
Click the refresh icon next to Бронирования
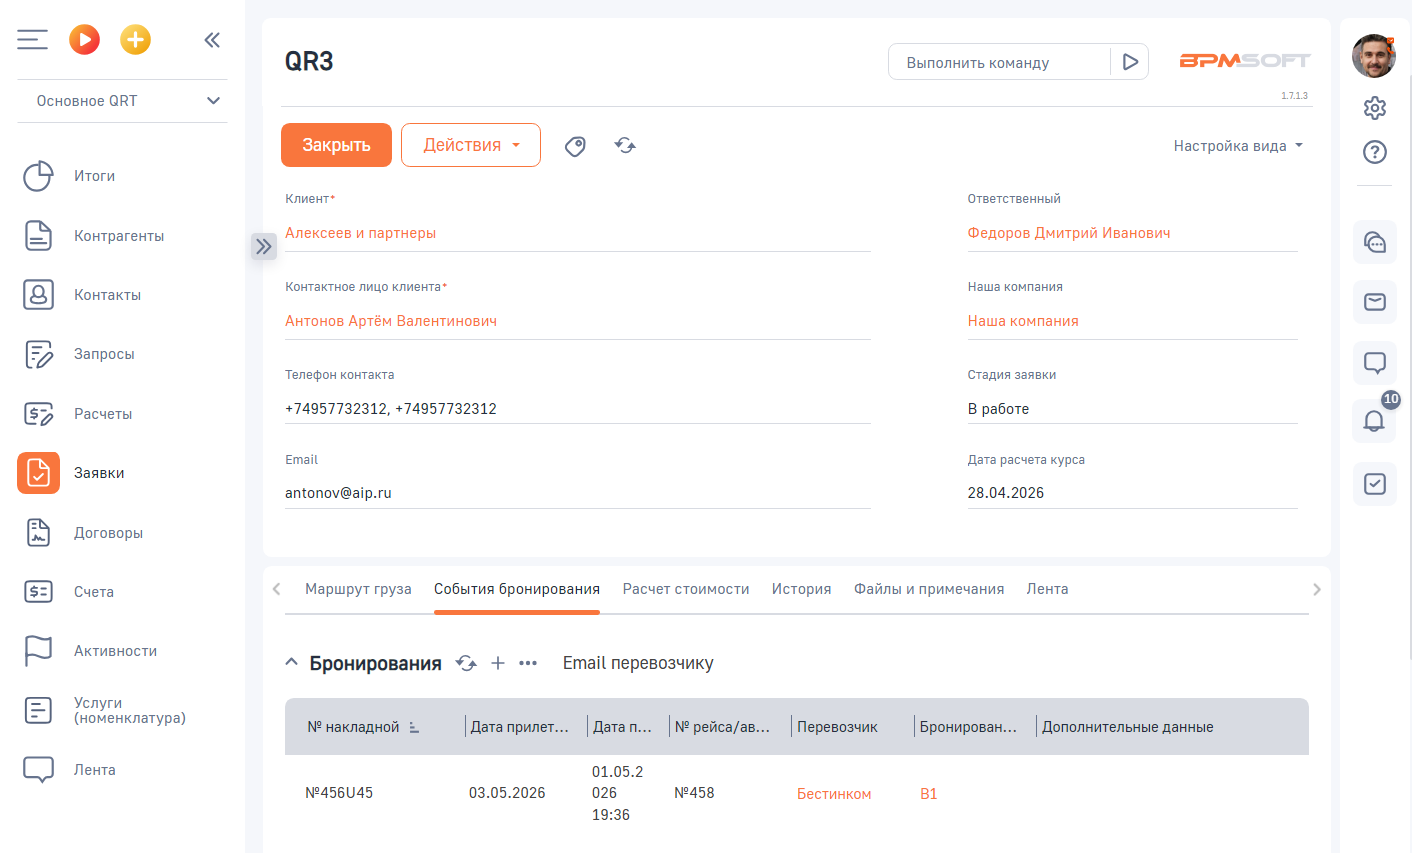466,662
